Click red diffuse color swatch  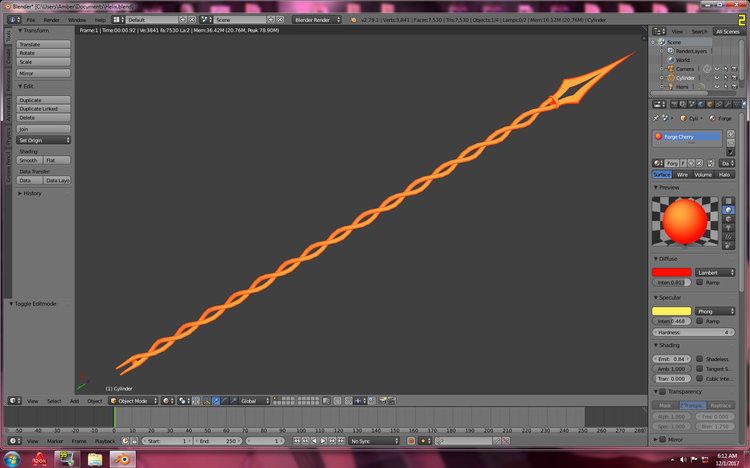[672, 272]
